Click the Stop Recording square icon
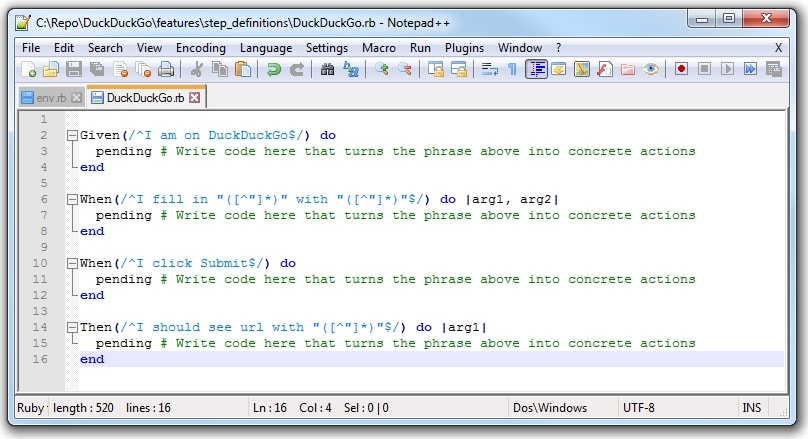Viewport: 808px width, 439px height. click(x=704, y=69)
